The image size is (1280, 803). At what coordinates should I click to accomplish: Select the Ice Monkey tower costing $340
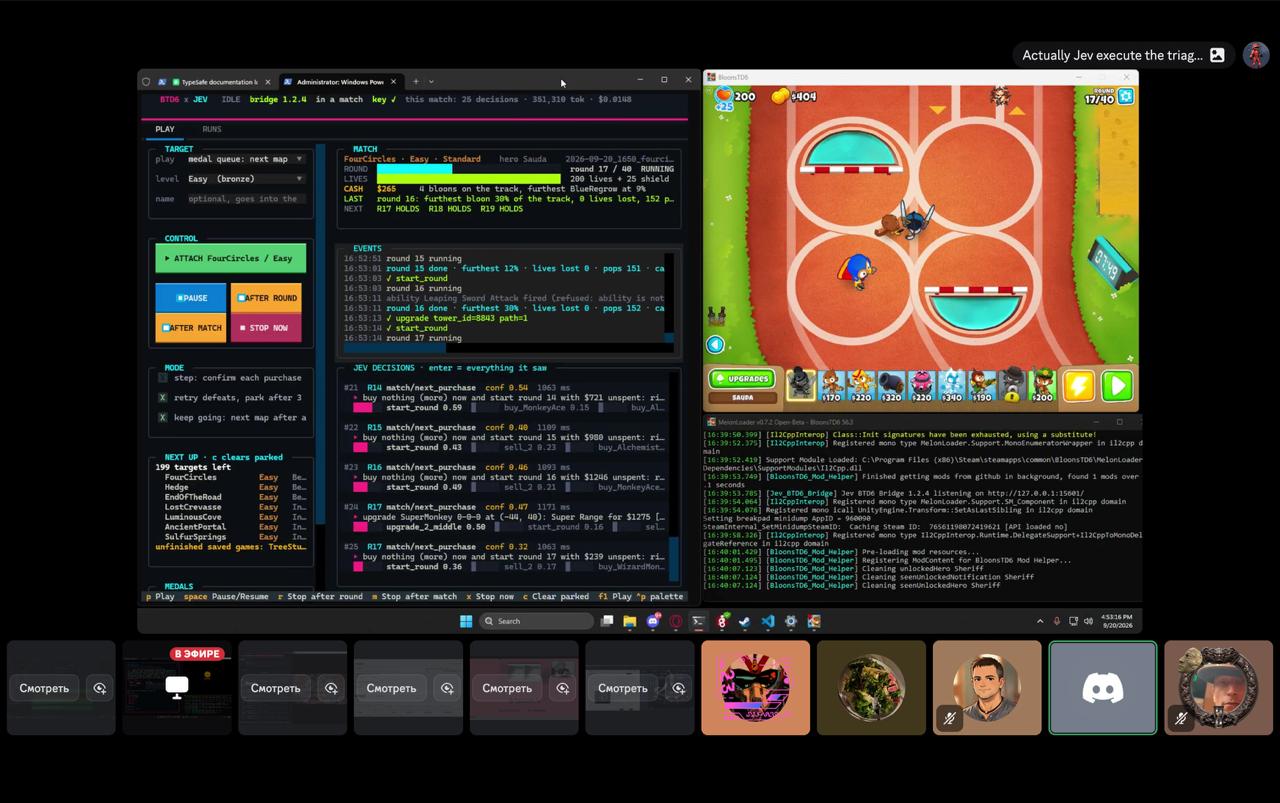951,385
